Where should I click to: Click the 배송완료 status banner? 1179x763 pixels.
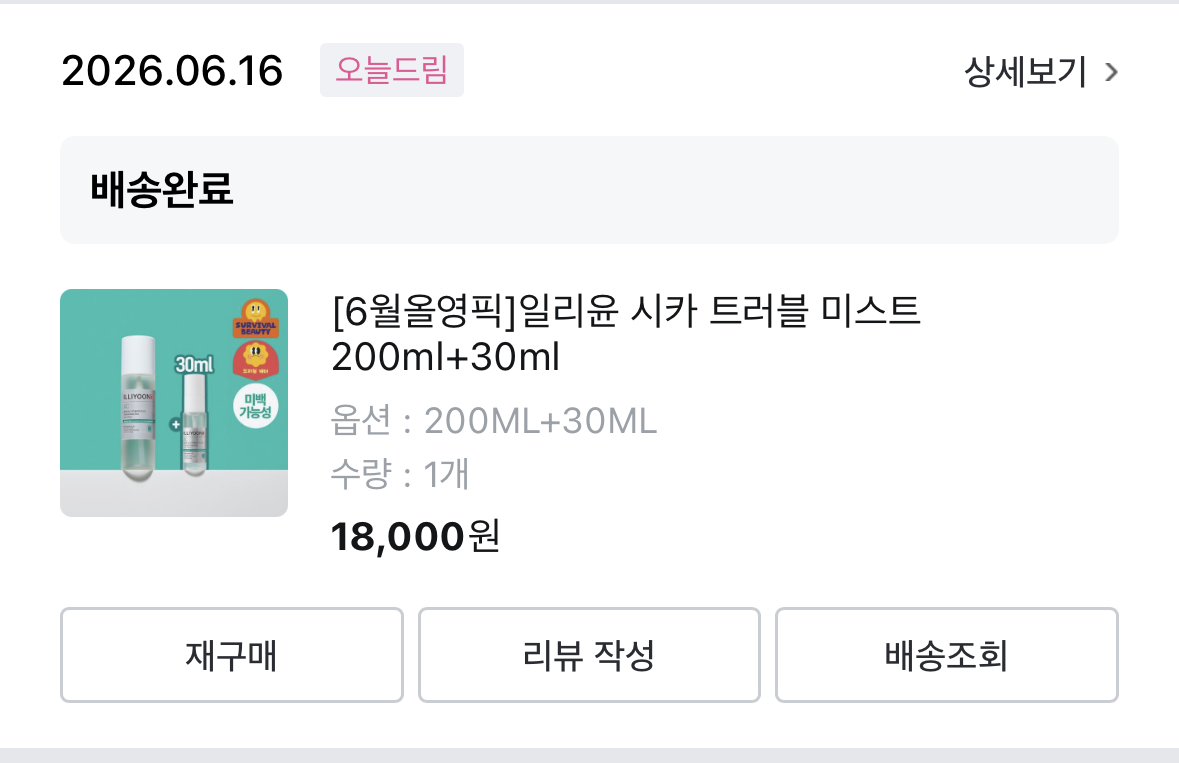coord(590,189)
